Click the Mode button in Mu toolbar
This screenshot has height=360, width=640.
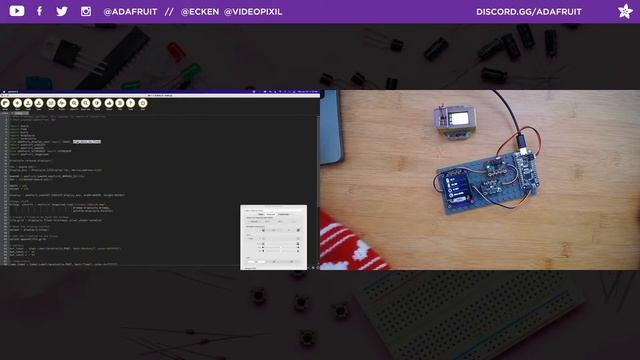(5, 104)
